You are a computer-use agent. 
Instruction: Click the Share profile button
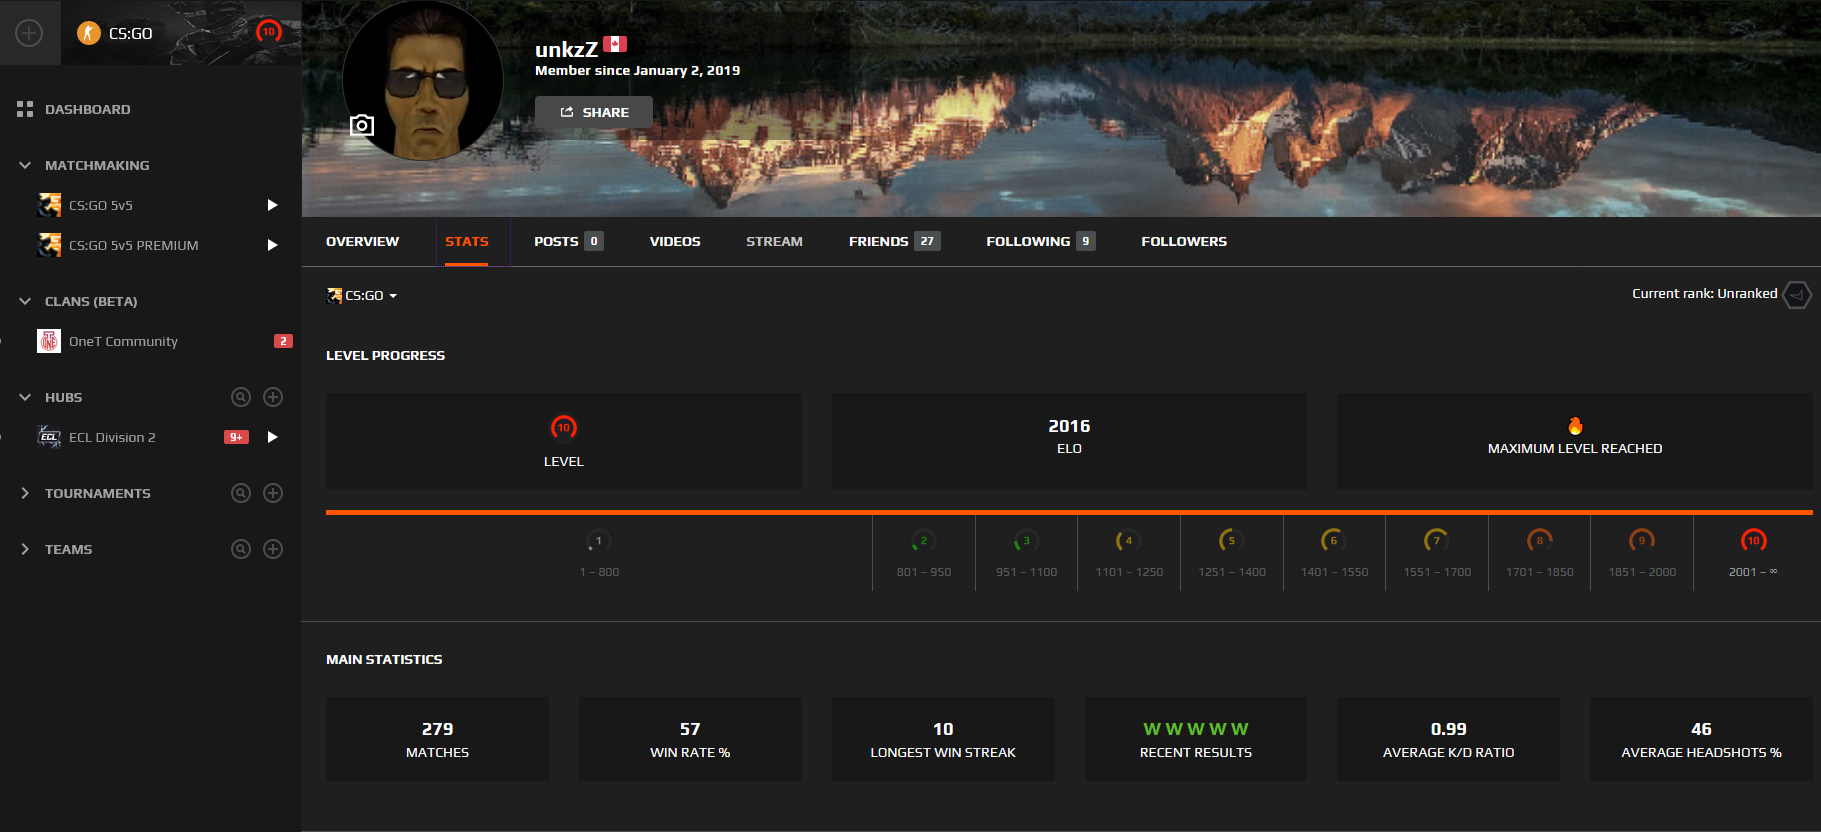point(594,112)
